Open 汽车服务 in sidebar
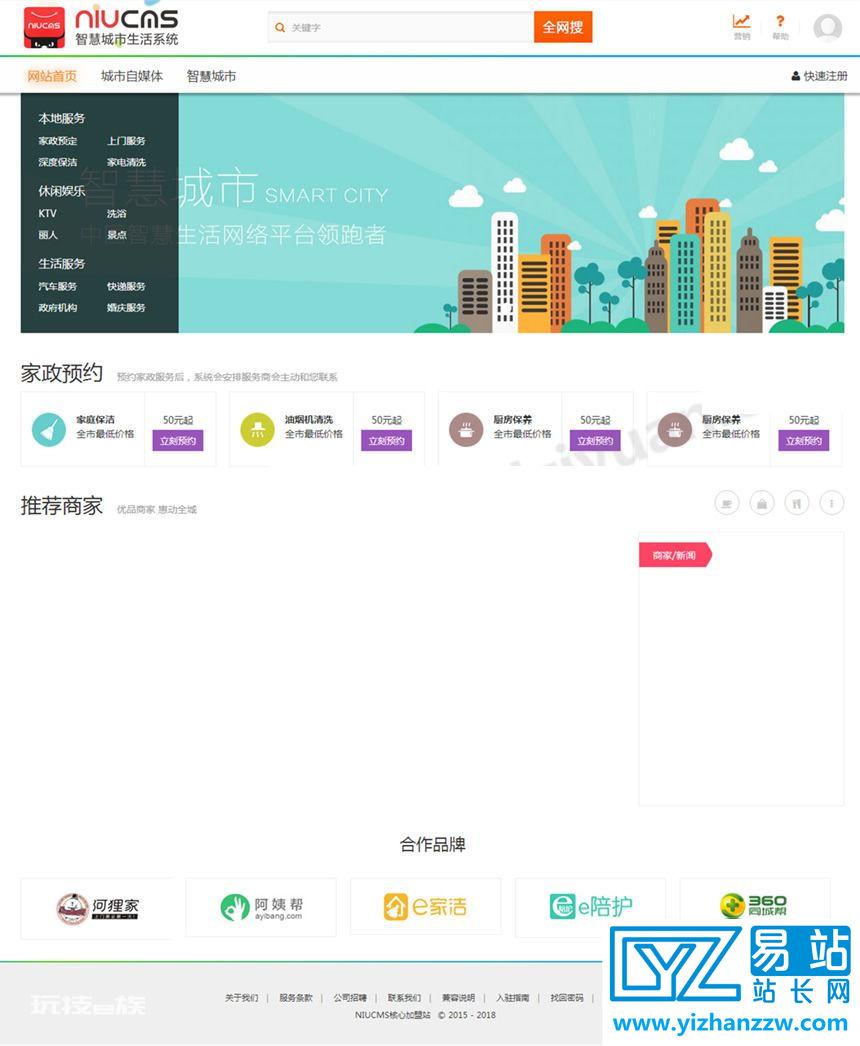This screenshot has height=1046, width=860. coord(57,286)
